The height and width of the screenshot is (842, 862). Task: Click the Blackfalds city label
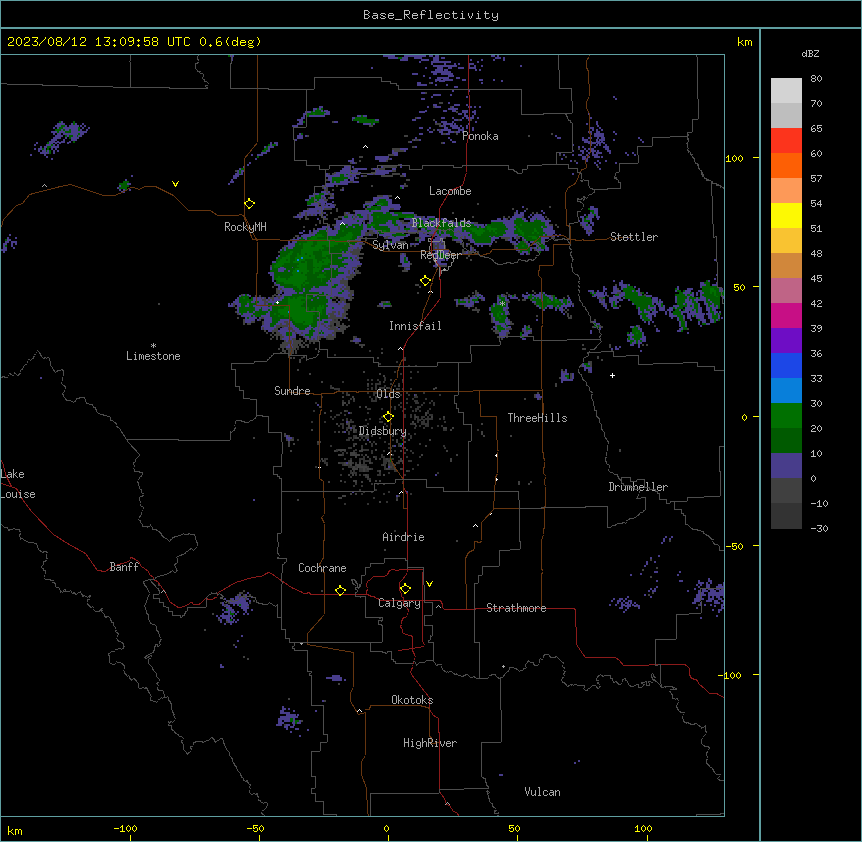[x=441, y=223]
